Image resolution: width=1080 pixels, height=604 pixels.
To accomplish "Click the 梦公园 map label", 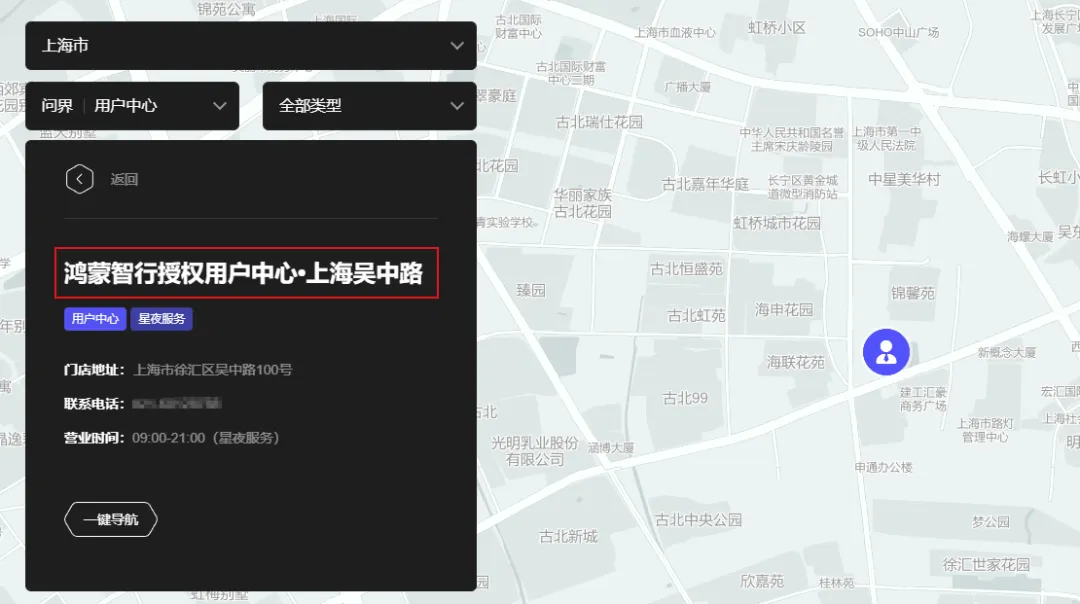I will (x=990, y=522).
